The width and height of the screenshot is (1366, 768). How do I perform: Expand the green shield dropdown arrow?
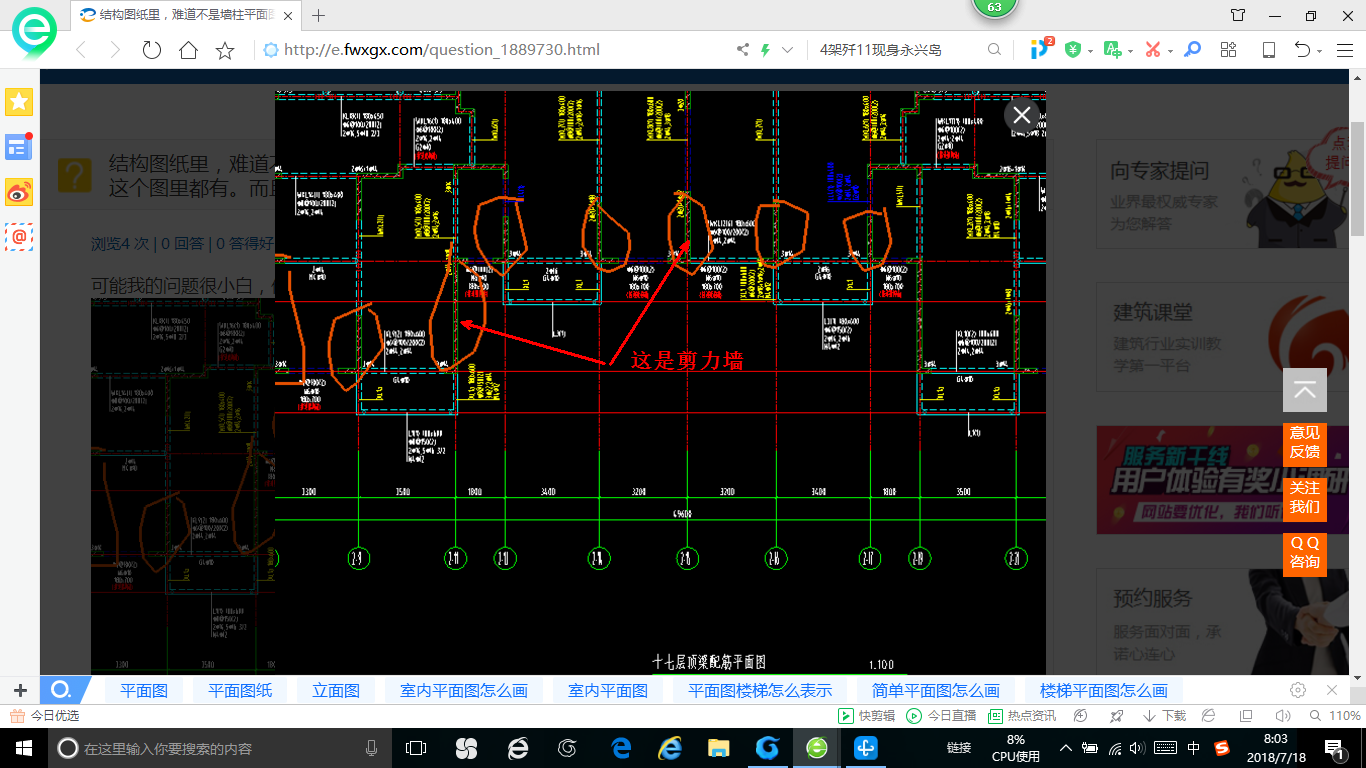click(x=1090, y=51)
